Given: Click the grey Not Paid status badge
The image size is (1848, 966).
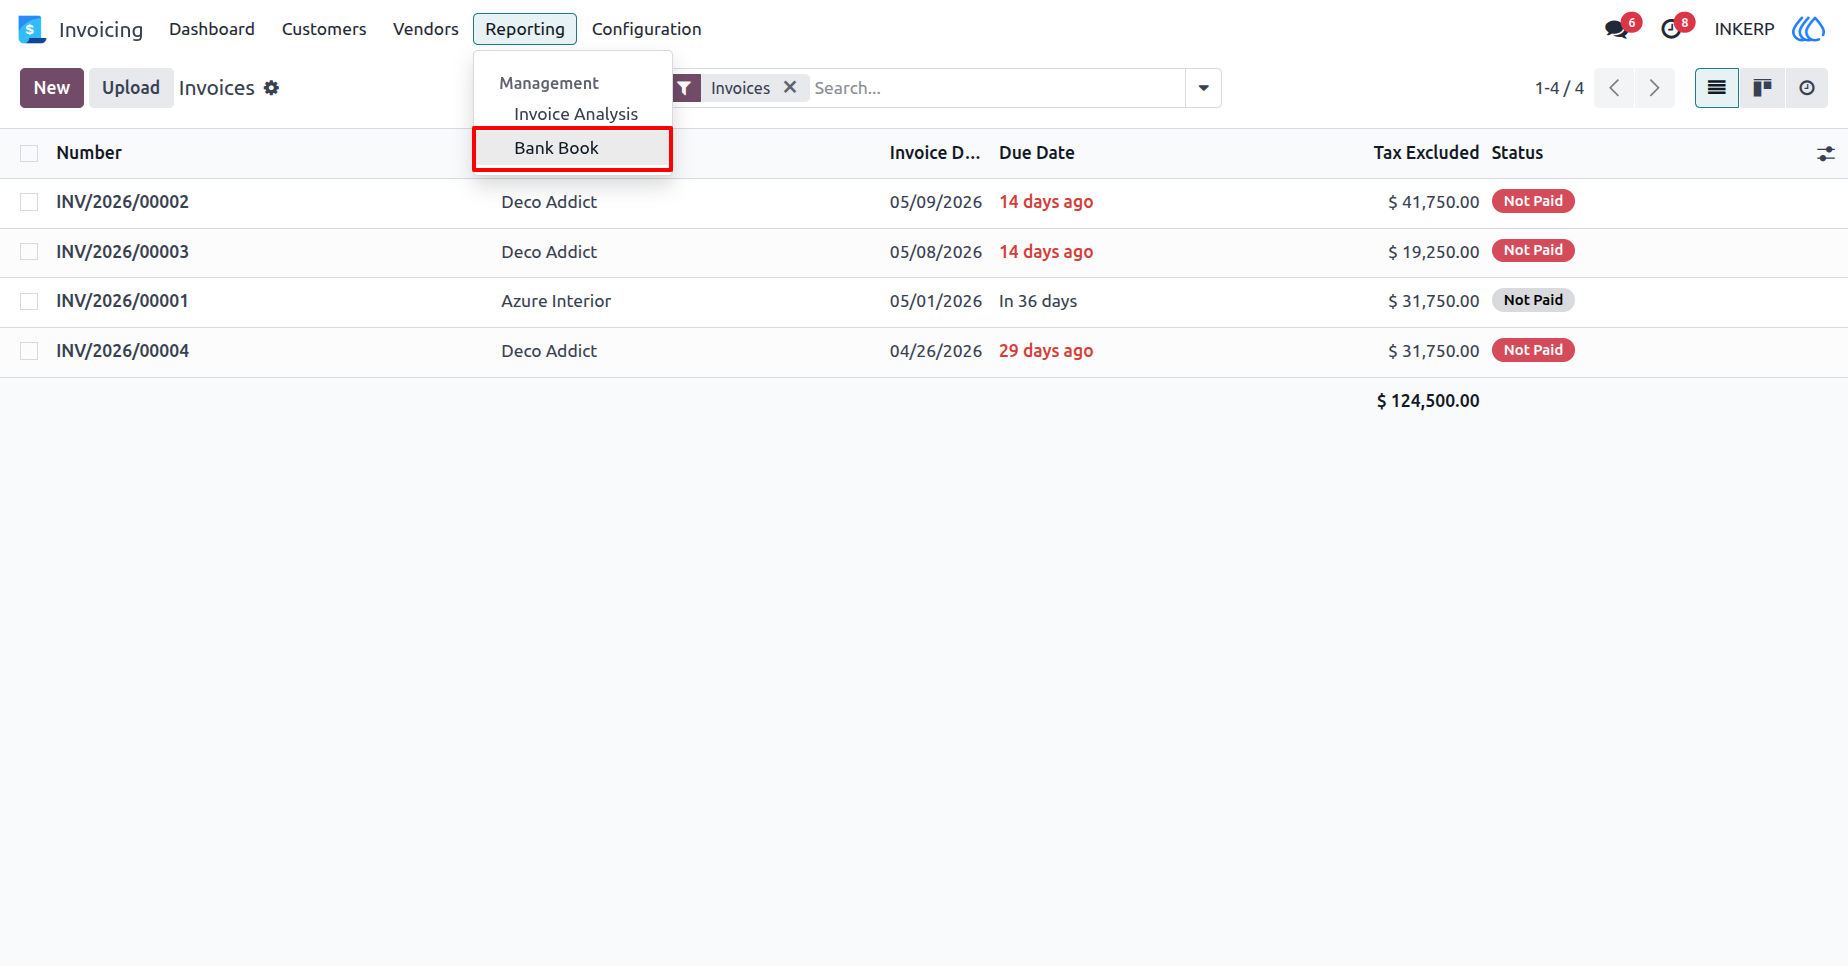Looking at the screenshot, I should (1533, 300).
